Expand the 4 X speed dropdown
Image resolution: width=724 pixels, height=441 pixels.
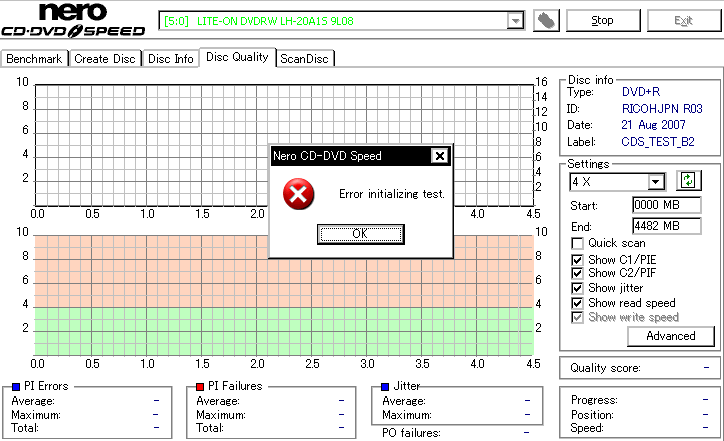point(655,182)
